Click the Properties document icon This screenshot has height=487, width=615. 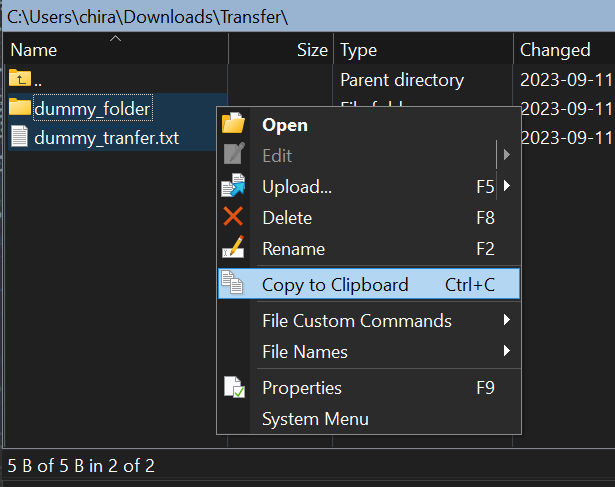[x=233, y=388]
